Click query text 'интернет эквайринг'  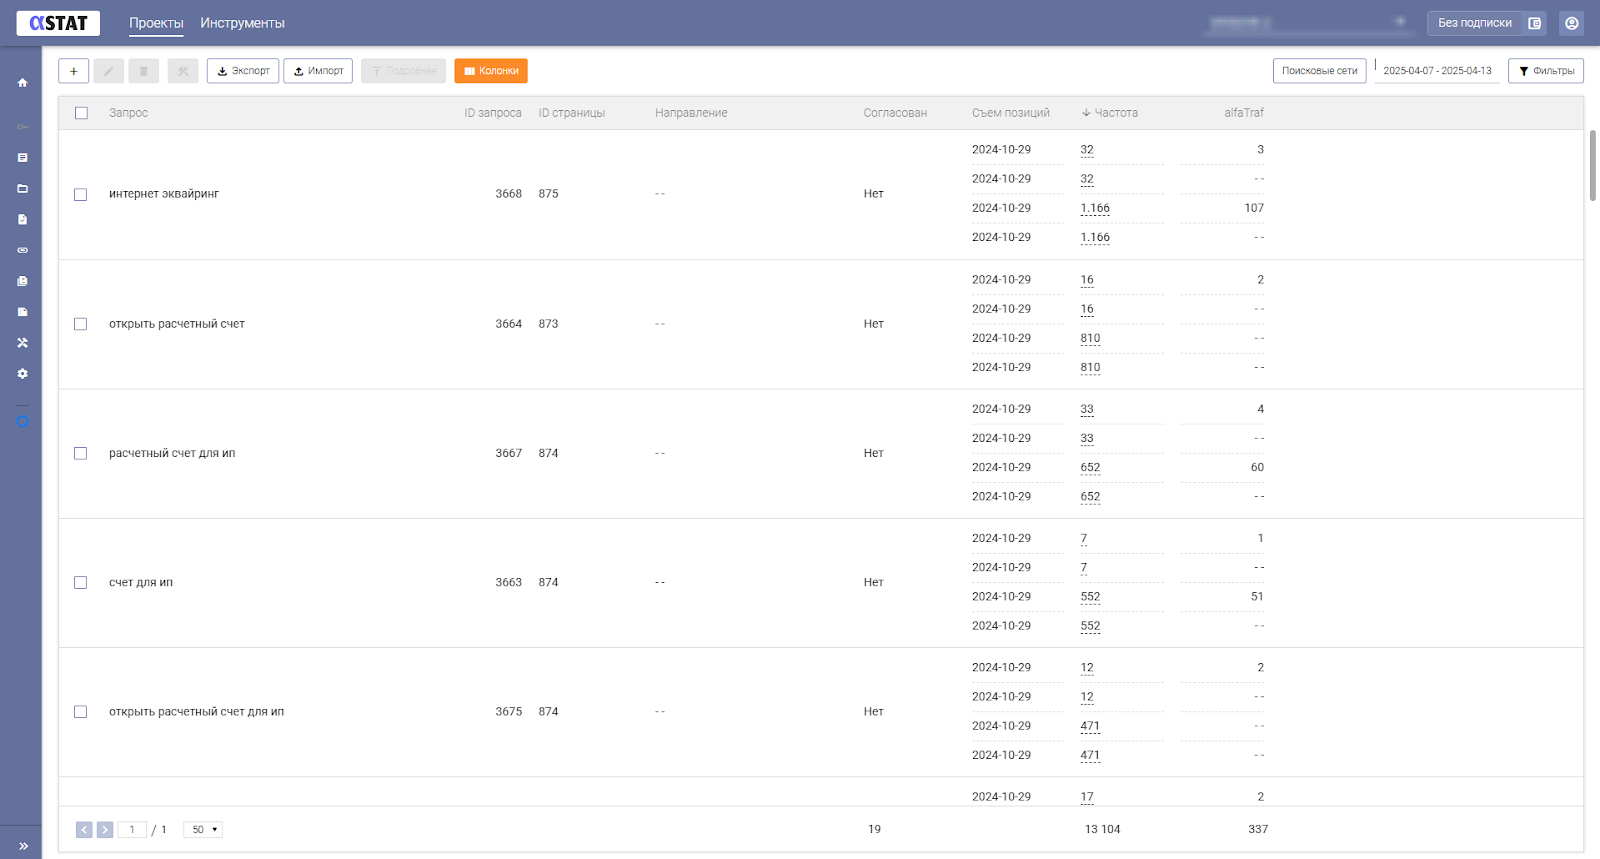click(x=164, y=194)
